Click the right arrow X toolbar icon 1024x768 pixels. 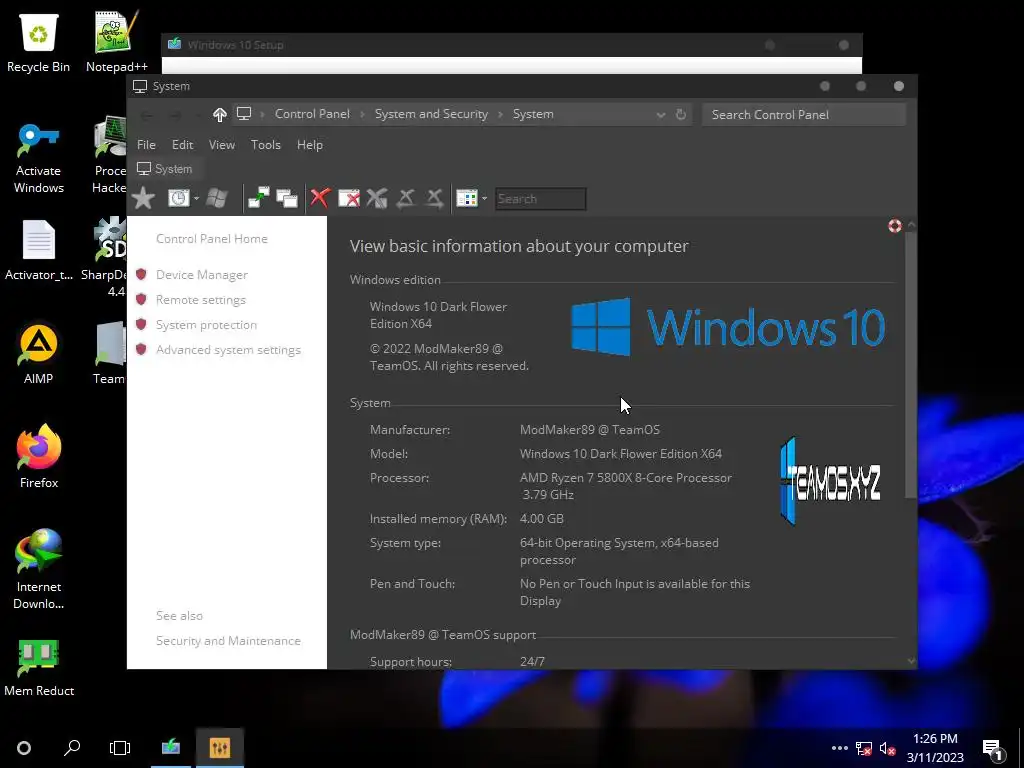coord(434,198)
